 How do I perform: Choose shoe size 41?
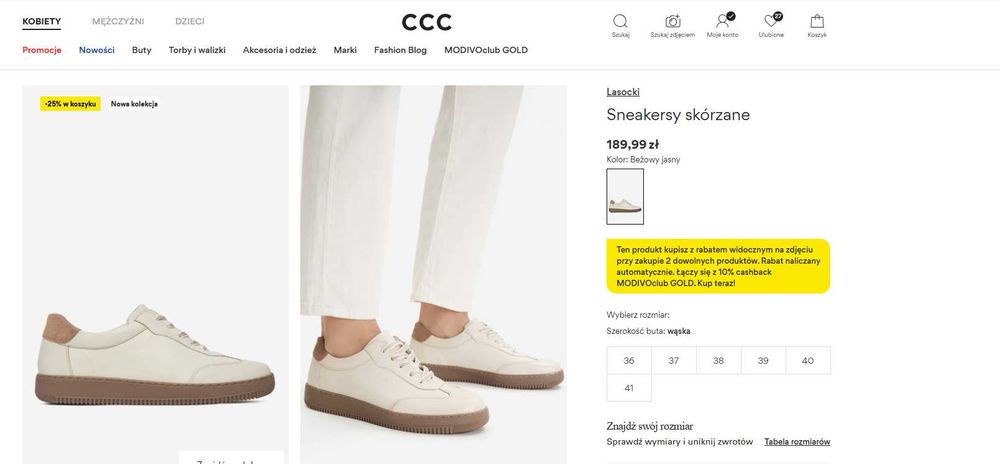click(629, 388)
